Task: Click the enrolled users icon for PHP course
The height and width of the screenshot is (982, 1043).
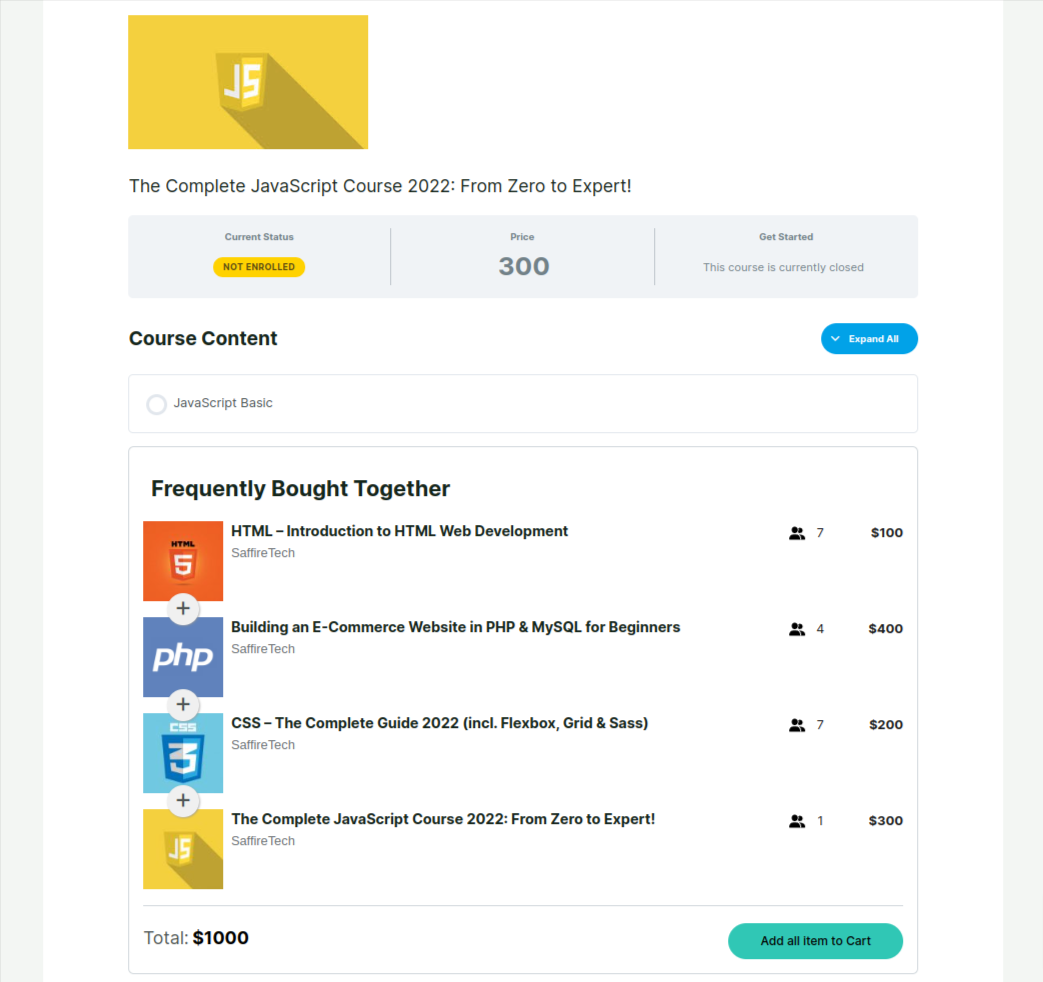Action: tap(797, 629)
